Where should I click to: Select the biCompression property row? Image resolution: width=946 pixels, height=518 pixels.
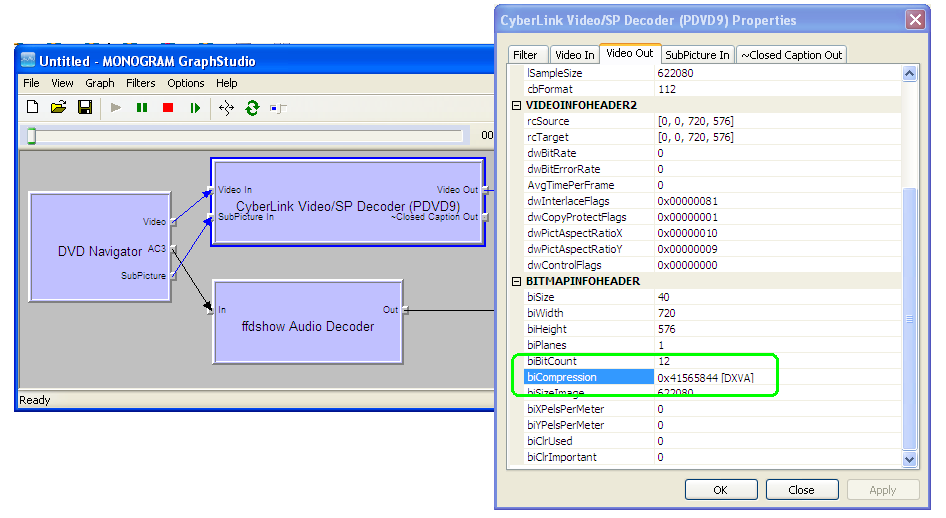pos(712,377)
